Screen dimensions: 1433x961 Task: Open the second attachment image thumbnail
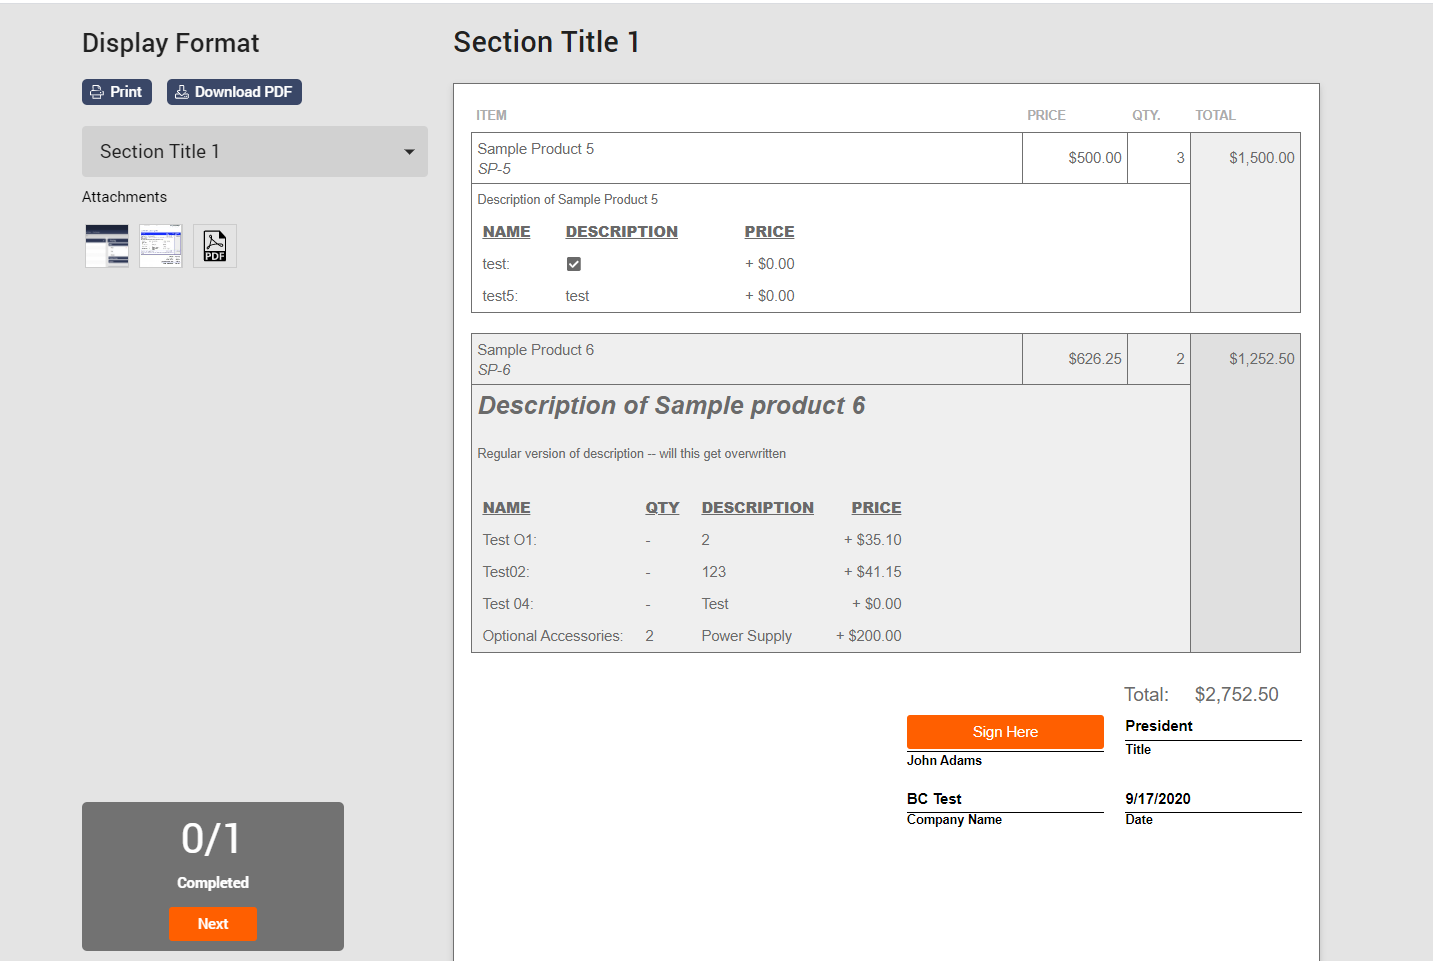(x=161, y=246)
